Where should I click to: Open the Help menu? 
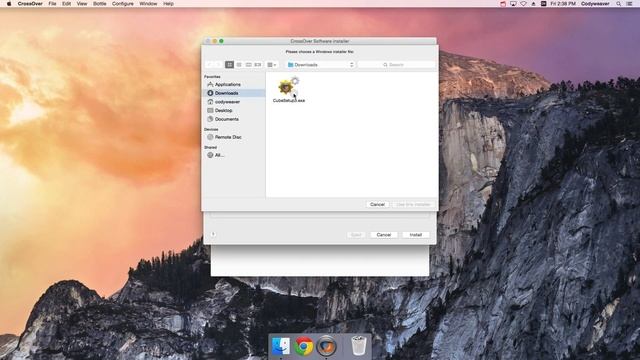point(168,4)
